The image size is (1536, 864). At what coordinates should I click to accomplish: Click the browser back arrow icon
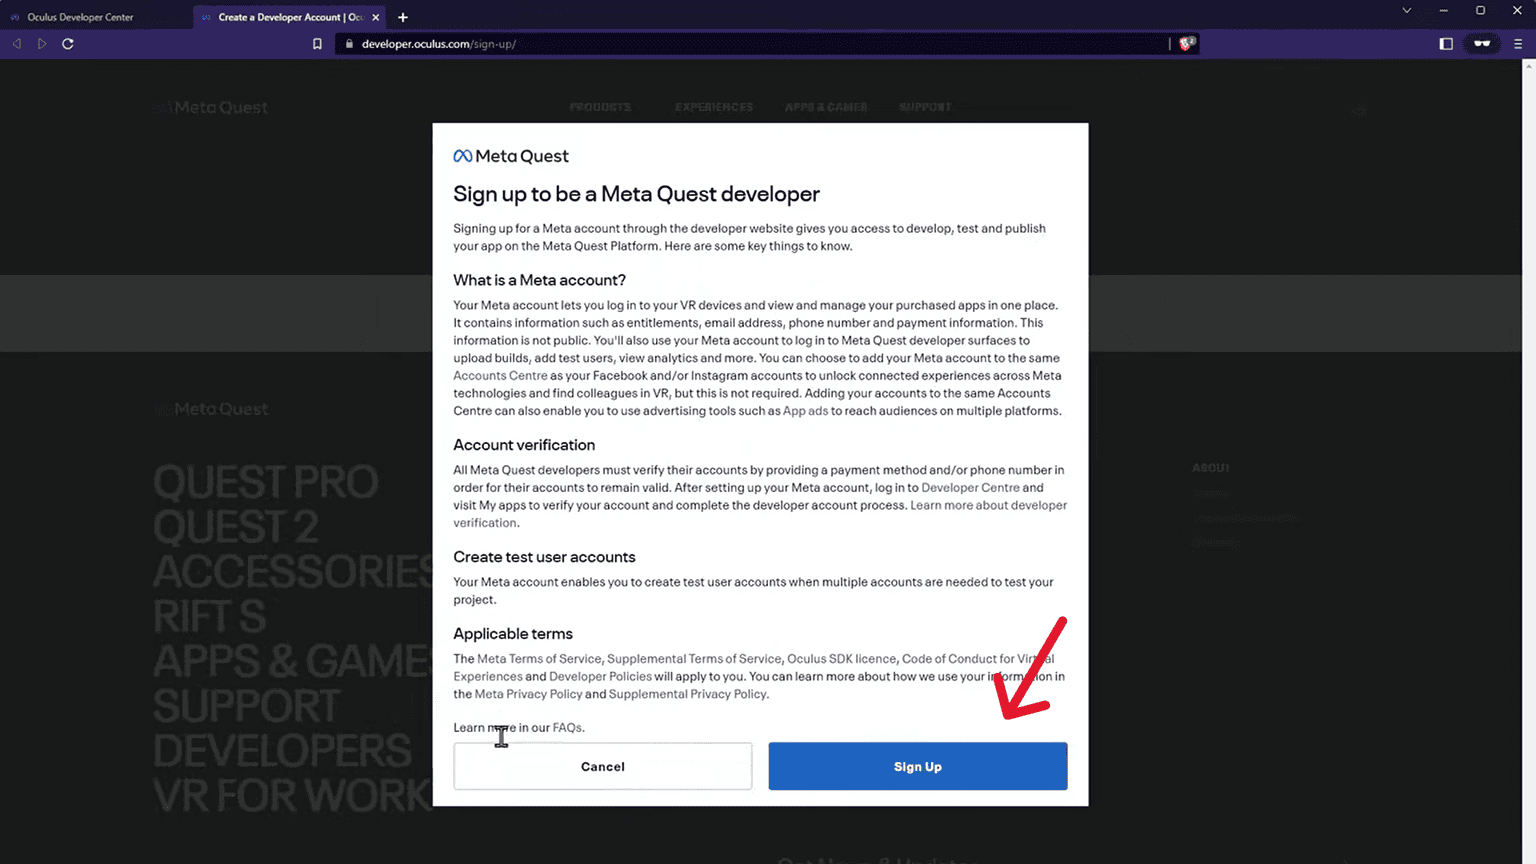[x=17, y=44]
